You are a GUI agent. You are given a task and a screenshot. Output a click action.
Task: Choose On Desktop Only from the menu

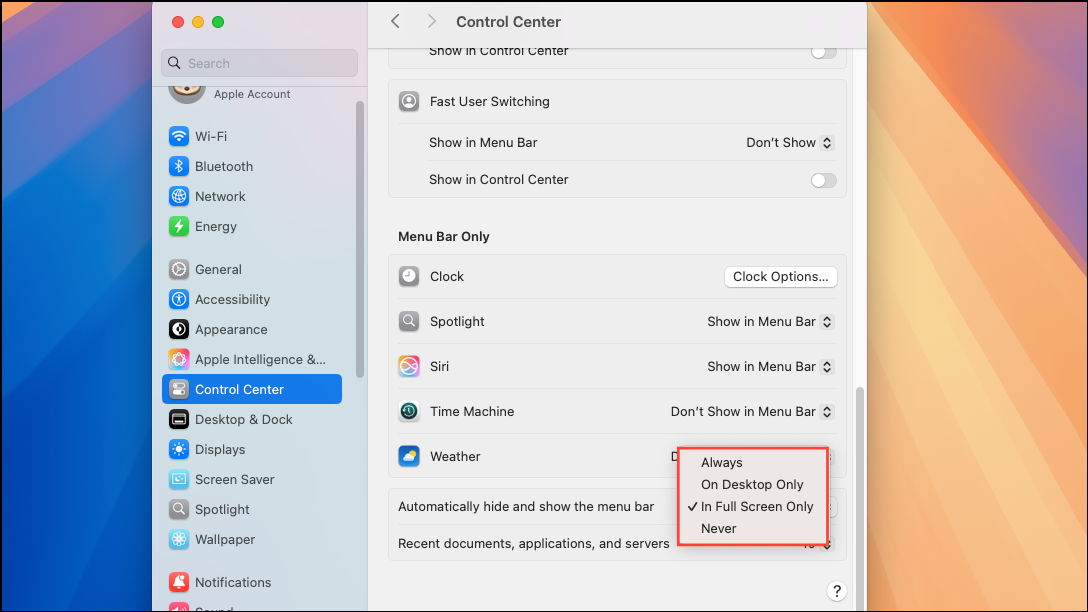(752, 484)
